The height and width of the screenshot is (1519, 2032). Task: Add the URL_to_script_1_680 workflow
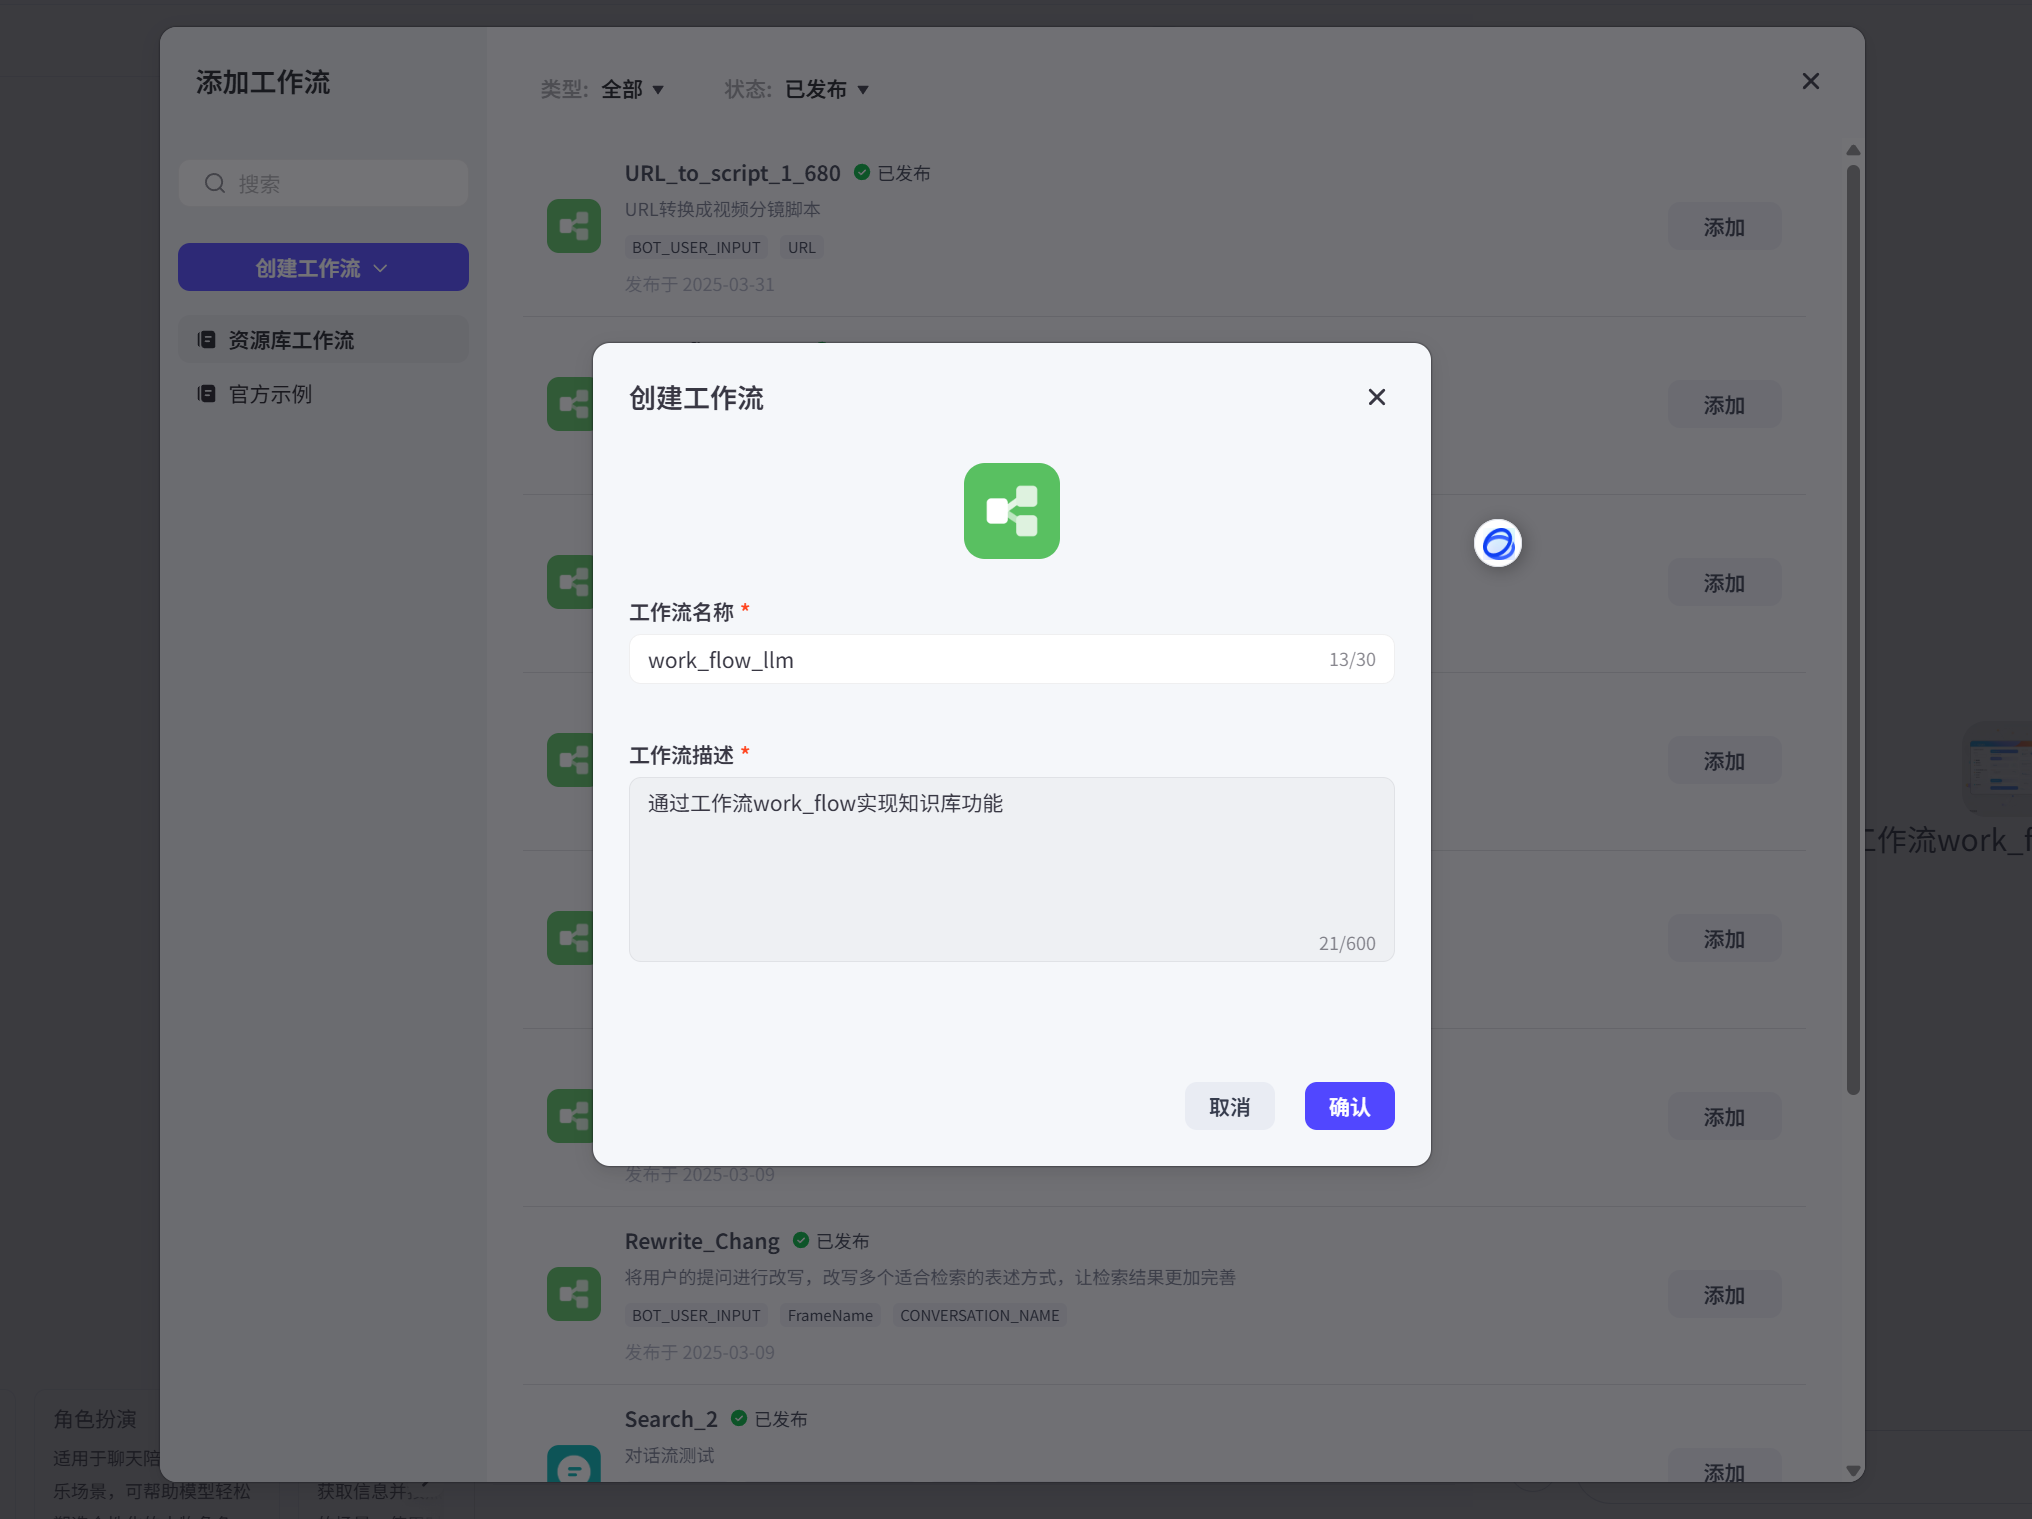[1723, 227]
